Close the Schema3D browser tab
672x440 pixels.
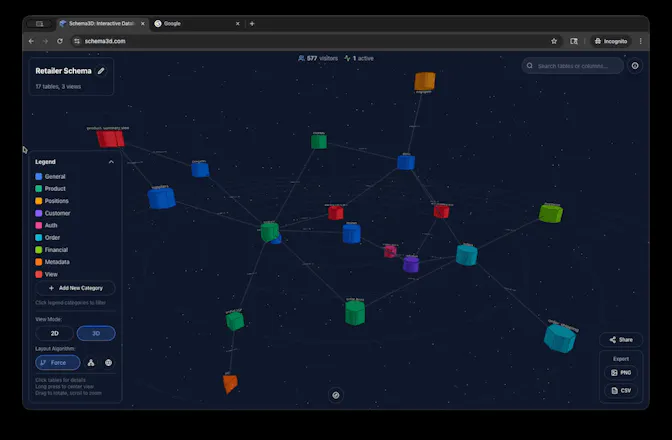[x=143, y=24]
